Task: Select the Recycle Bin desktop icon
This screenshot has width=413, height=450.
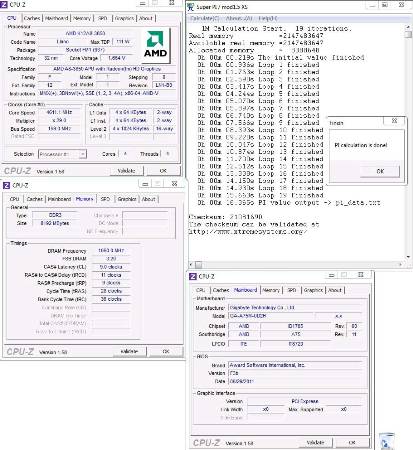Action: click(x=387, y=441)
